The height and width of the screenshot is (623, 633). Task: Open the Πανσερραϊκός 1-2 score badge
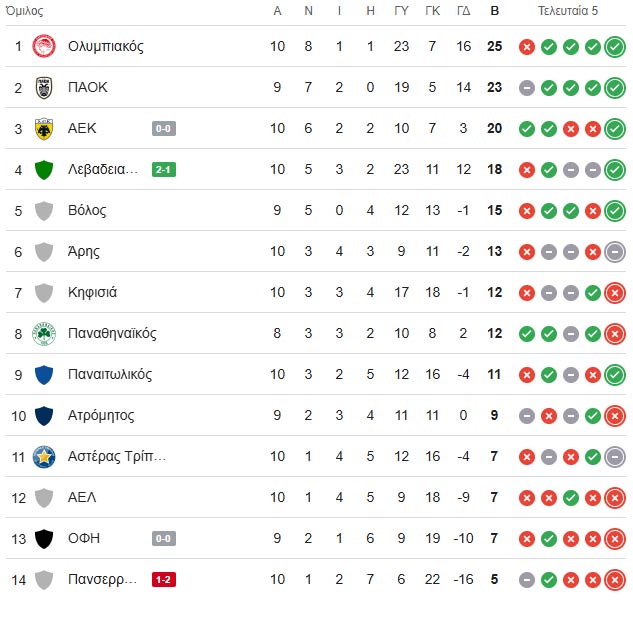click(x=164, y=579)
